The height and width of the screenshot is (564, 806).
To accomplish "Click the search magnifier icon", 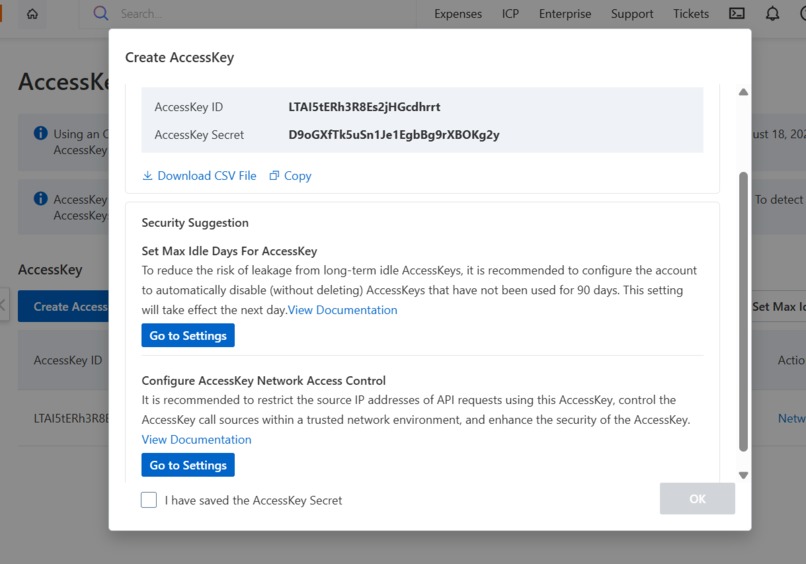I will [x=101, y=13].
